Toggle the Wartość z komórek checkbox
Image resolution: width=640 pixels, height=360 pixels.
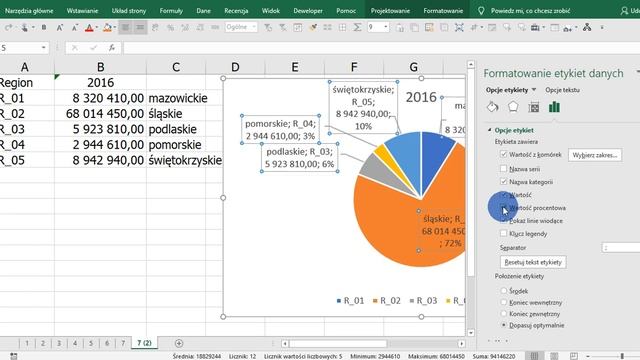click(x=503, y=154)
